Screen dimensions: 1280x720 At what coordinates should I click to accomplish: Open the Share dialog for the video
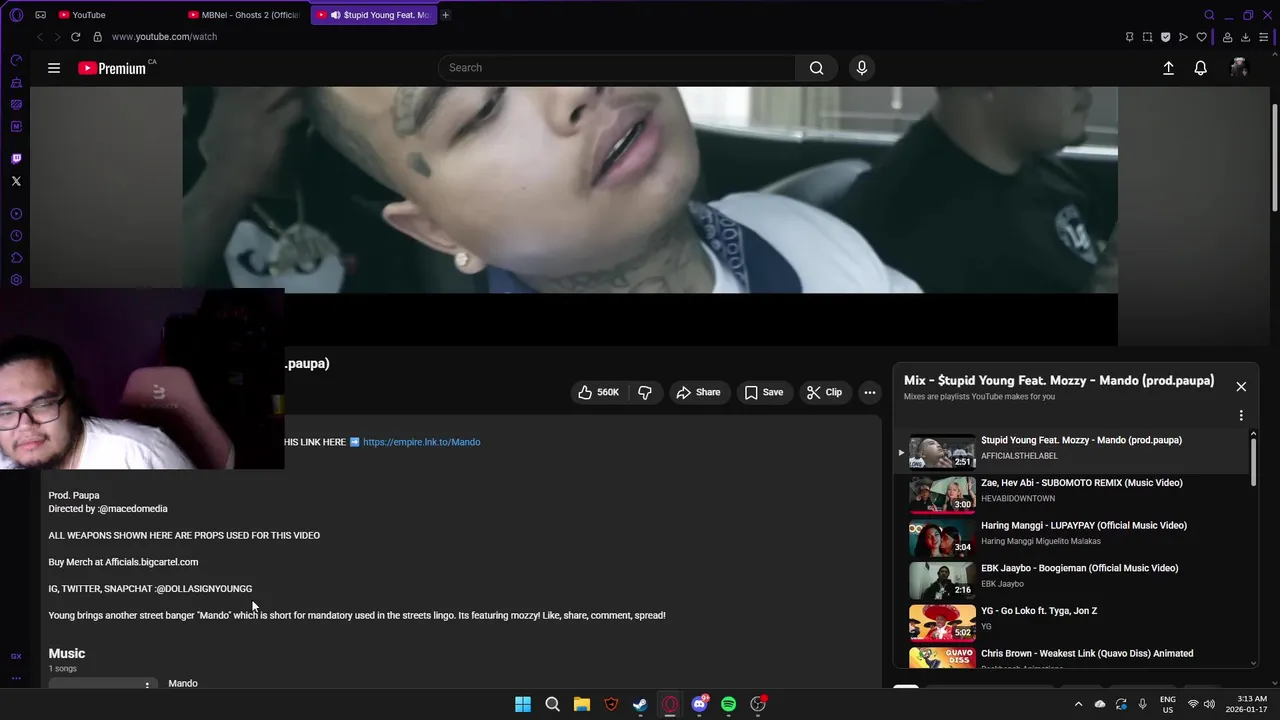[x=698, y=392]
